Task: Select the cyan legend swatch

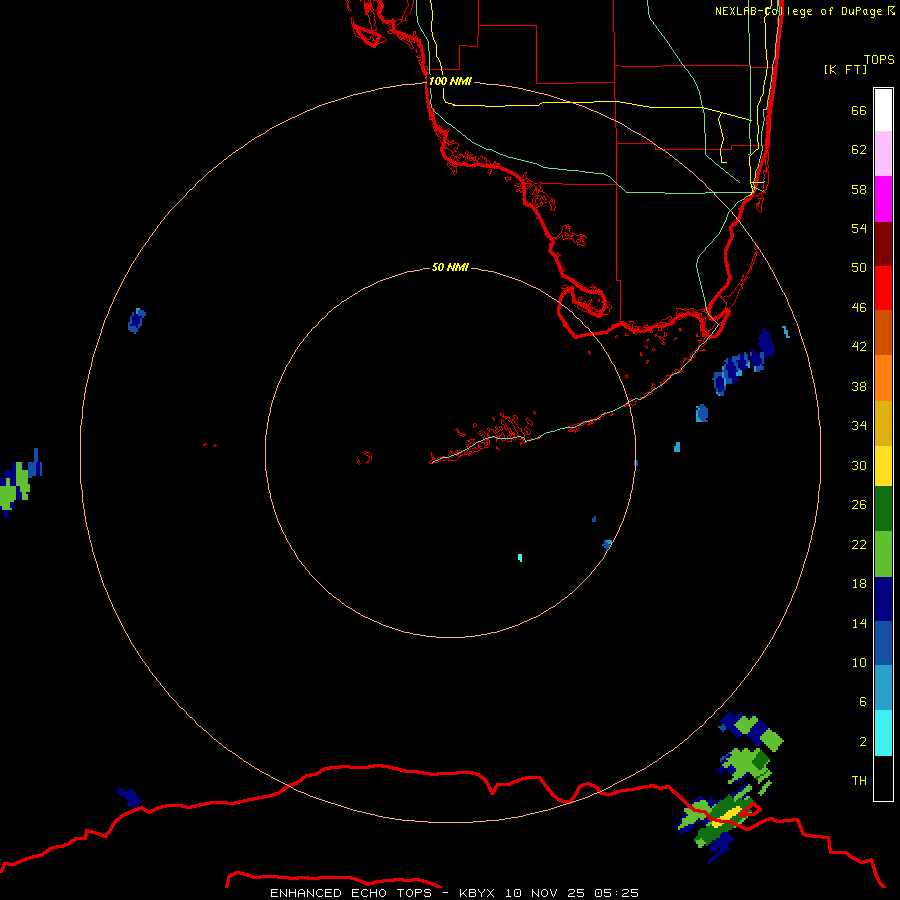Action: tap(883, 733)
